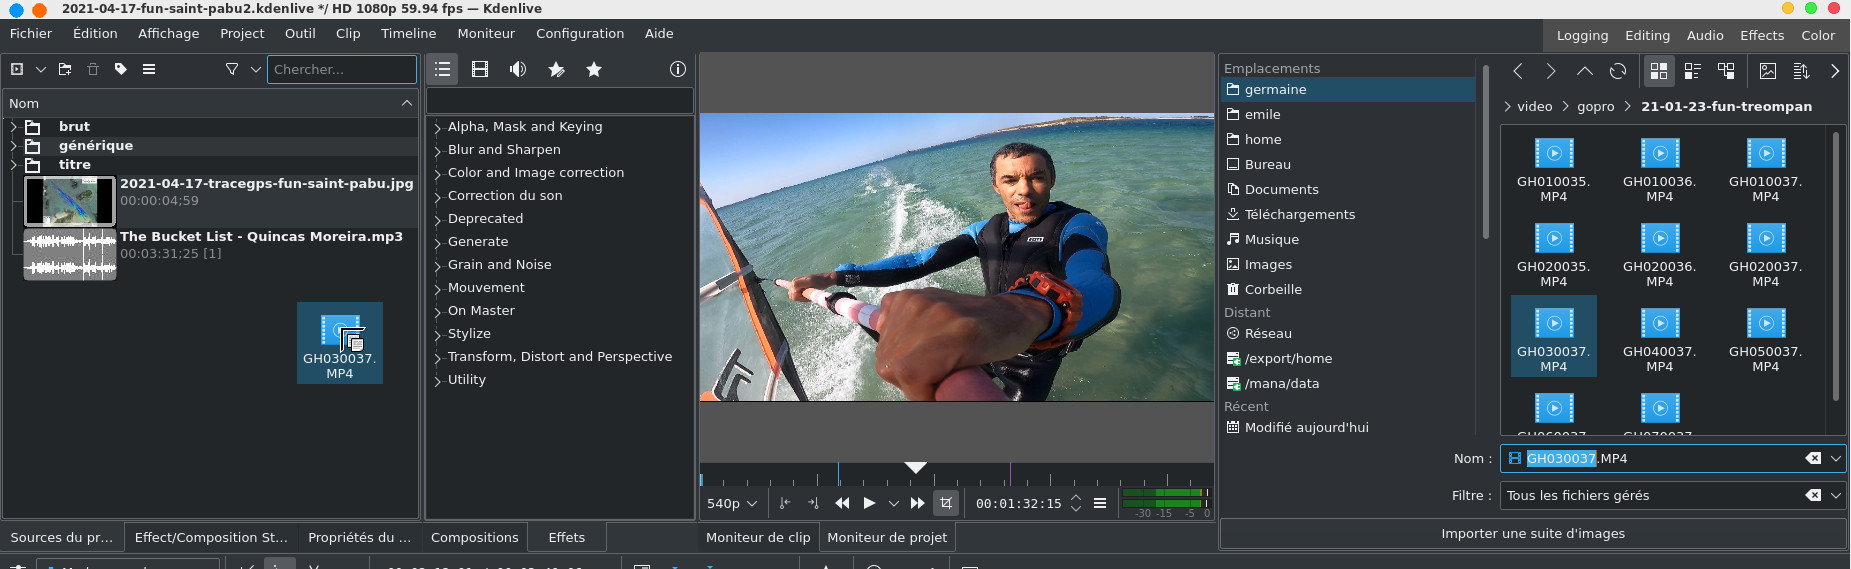The width and height of the screenshot is (1851, 569).
Task: Expand Blur and Sharpen category
Action: [x=438, y=151]
